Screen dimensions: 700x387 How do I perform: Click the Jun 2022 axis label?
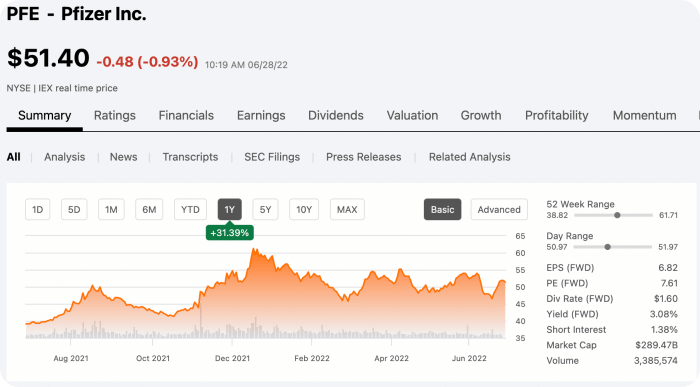469,358
